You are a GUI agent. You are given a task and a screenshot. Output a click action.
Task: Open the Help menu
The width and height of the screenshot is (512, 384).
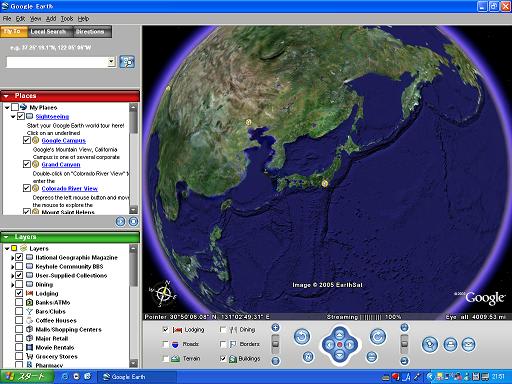pos(83,19)
